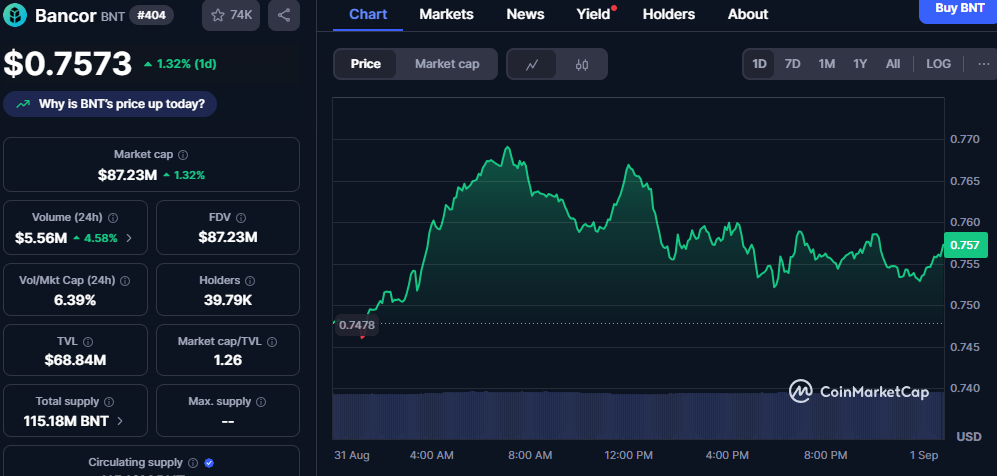997x476 pixels.
Task: Click the Bancor logo icon
Action: (x=17, y=16)
